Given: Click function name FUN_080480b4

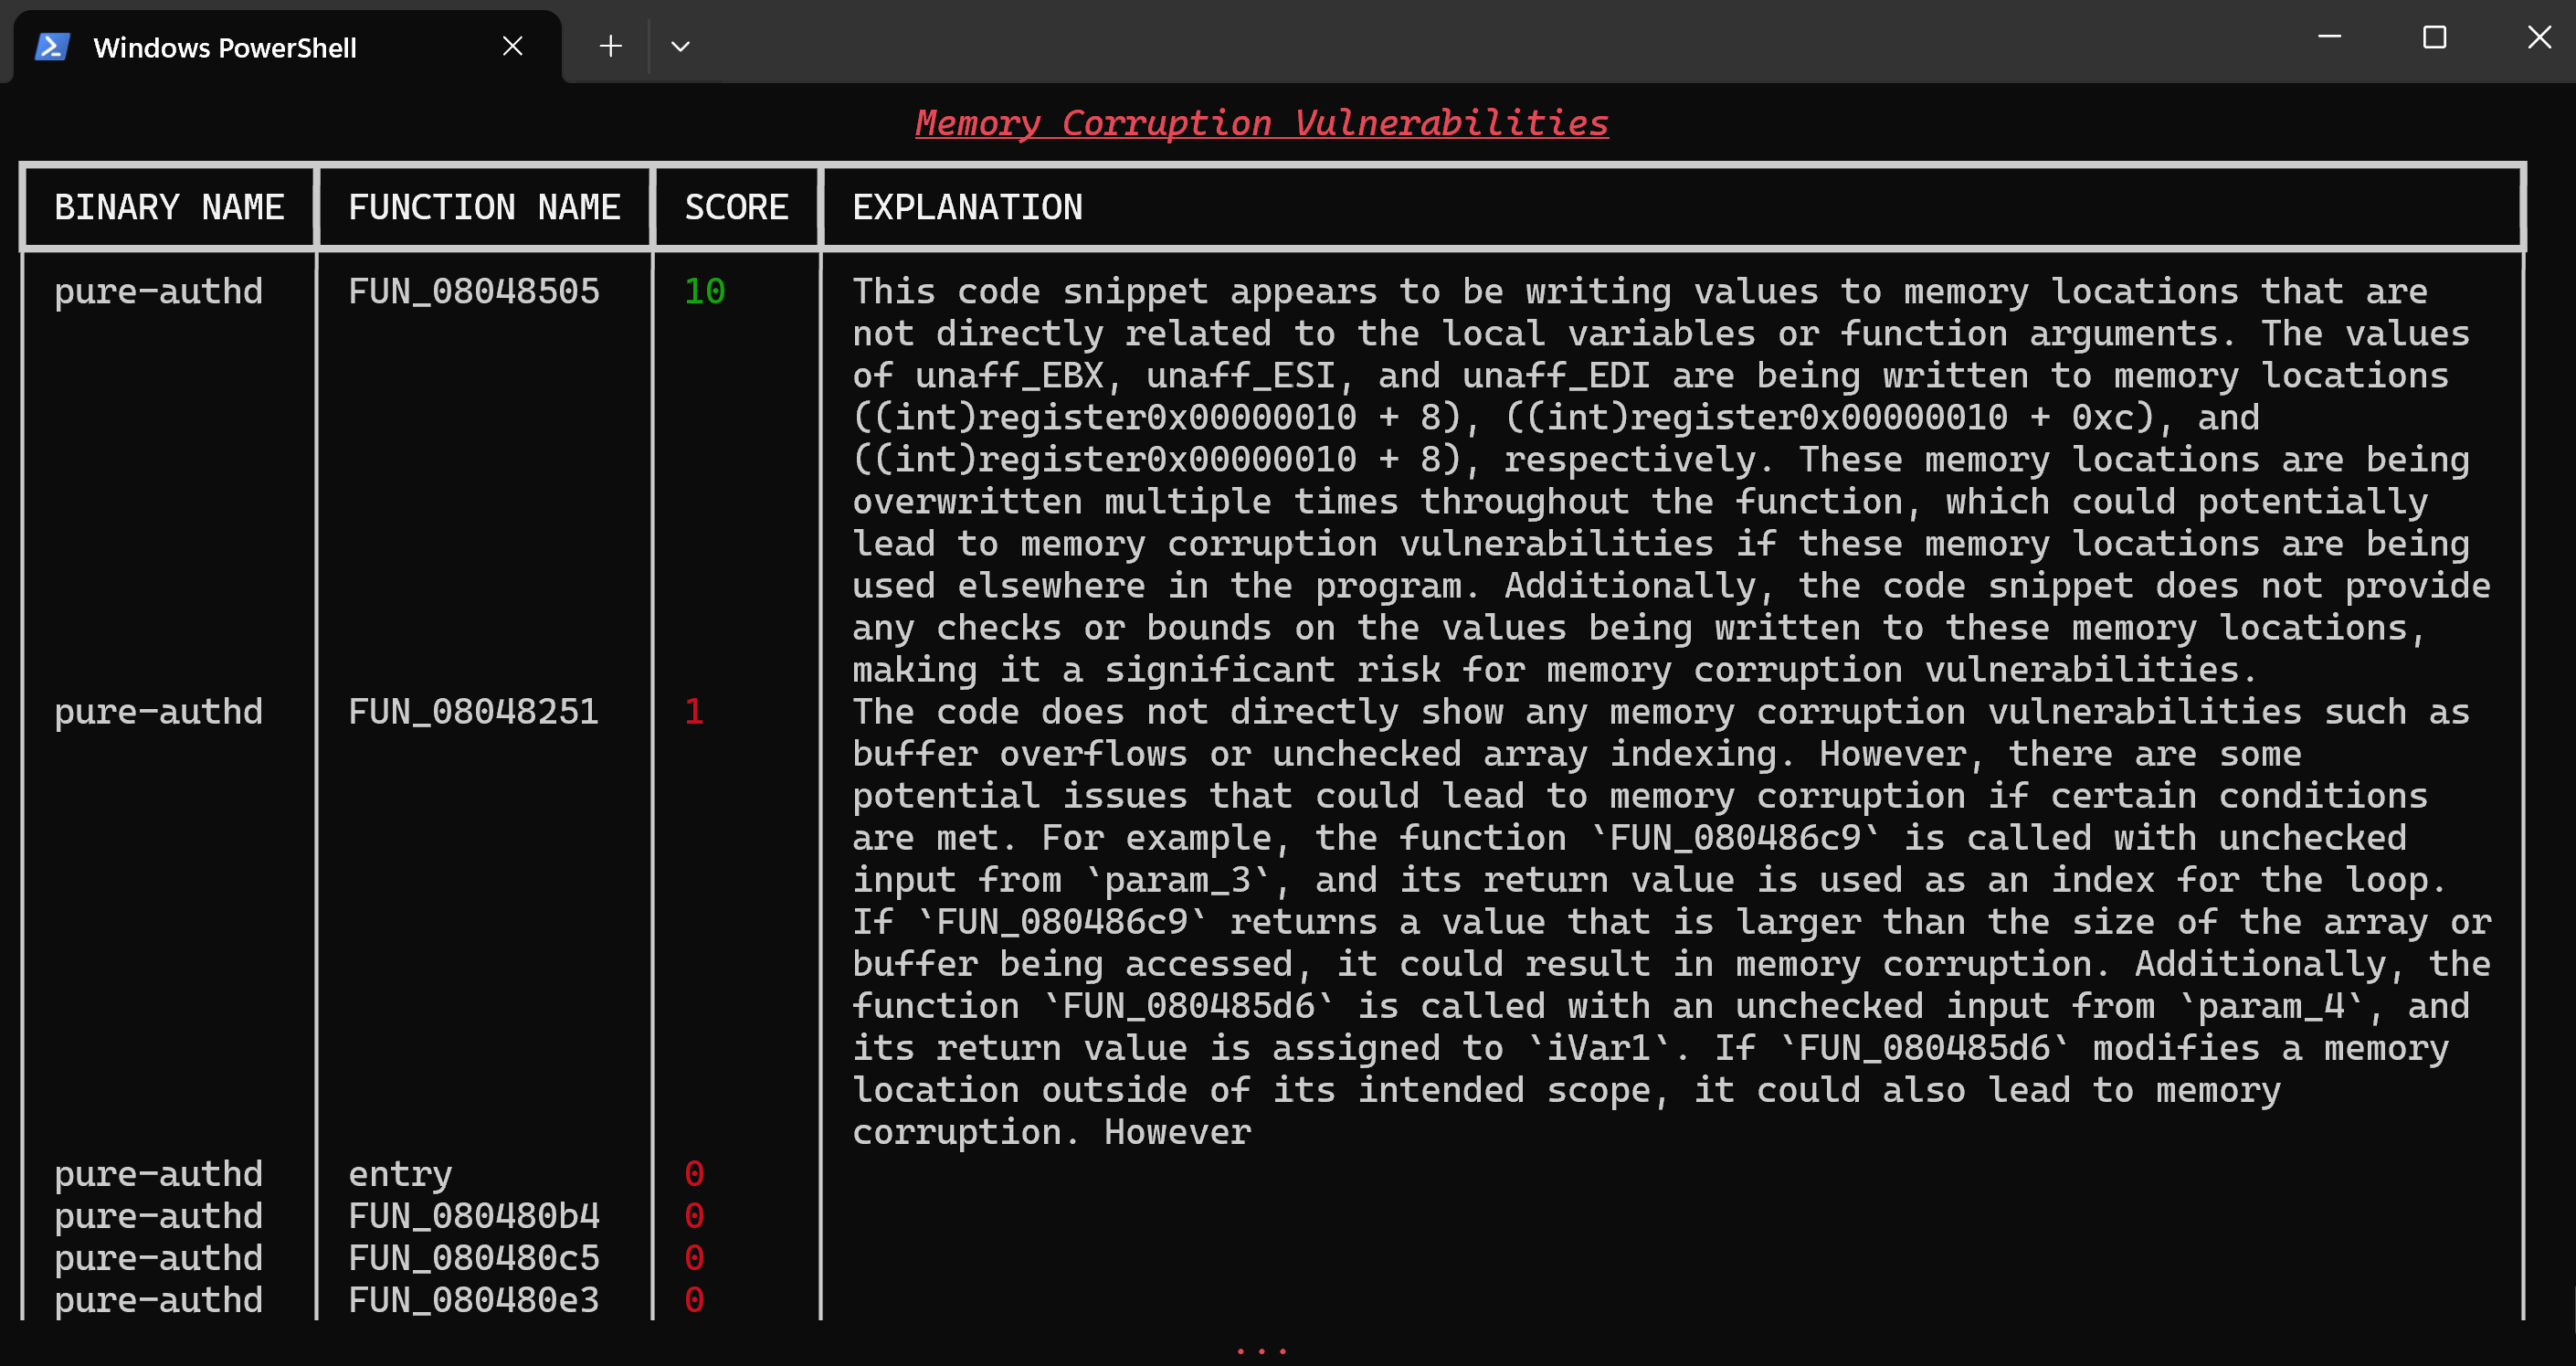Looking at the screenshot, I should (x=473, y=1215).
